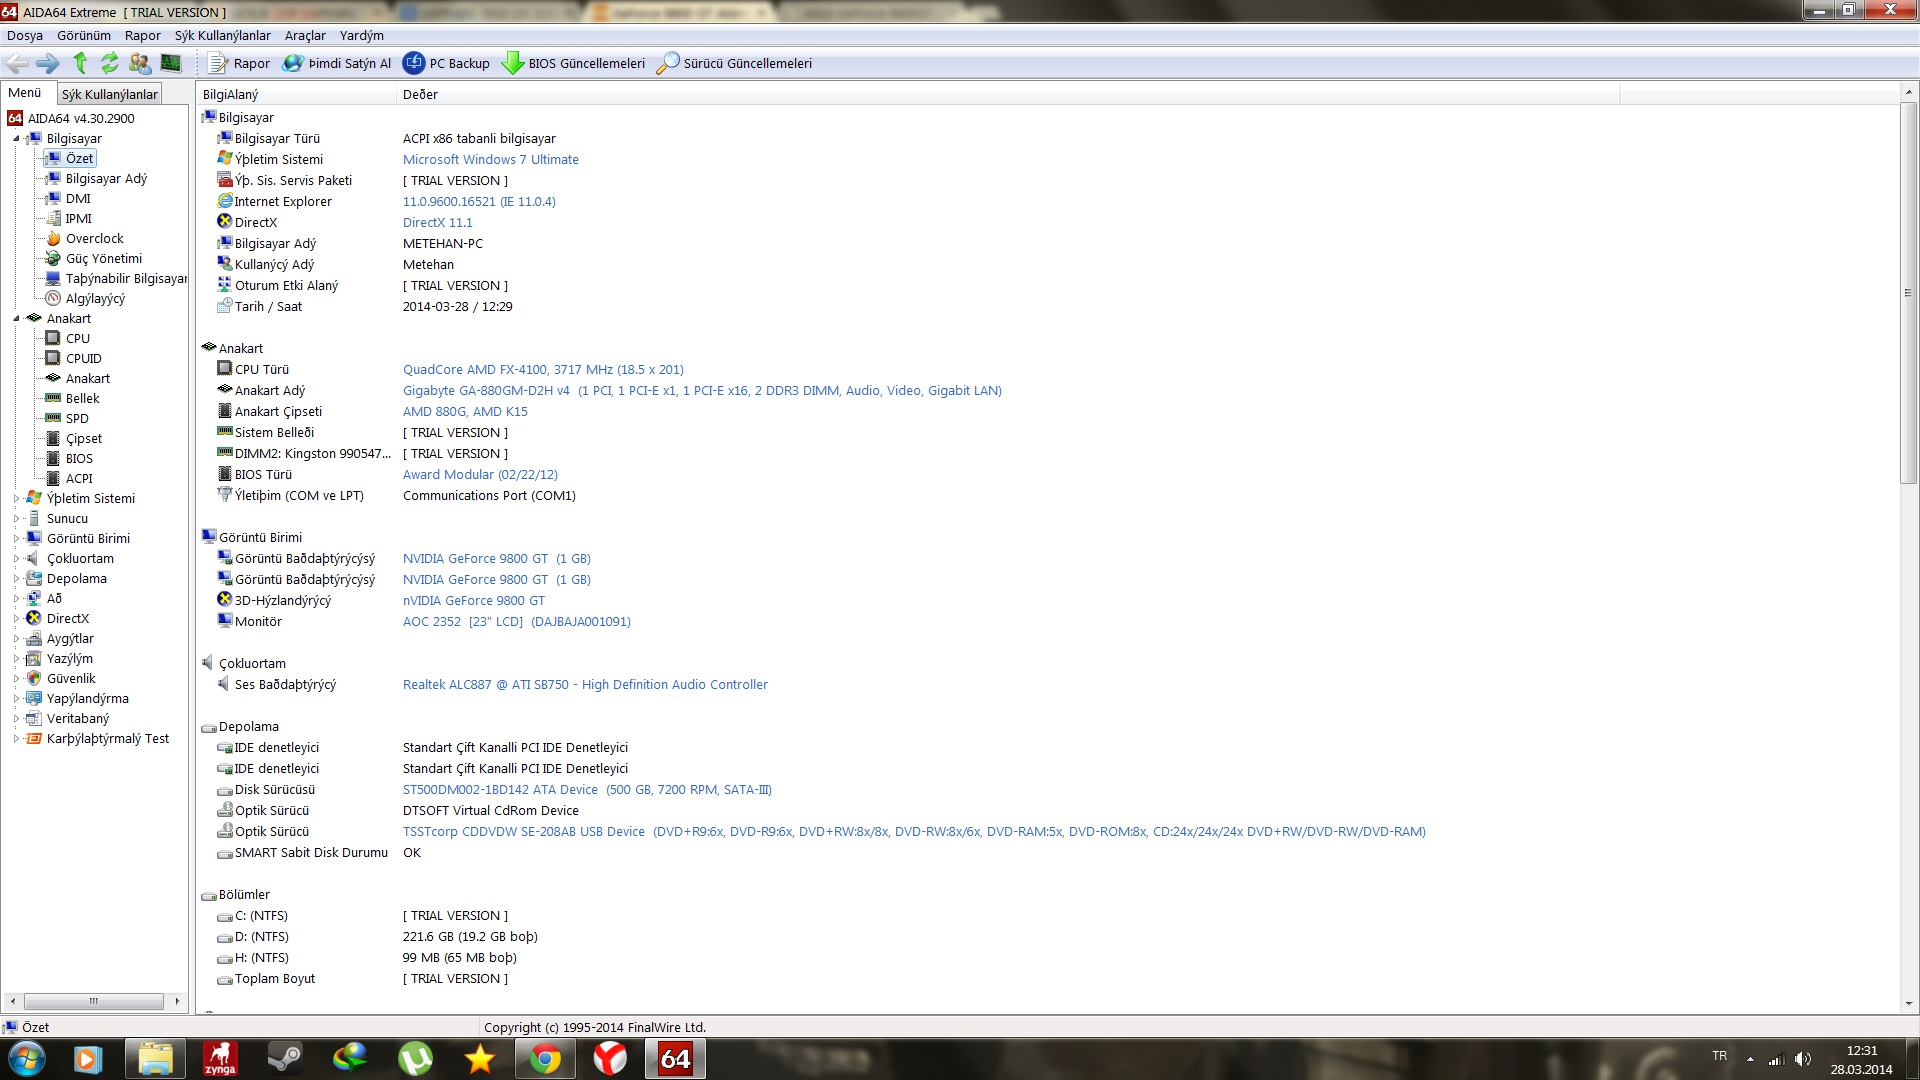
Task: Click ST500DM002-1BD142 ATA Device link
Action: point(587,789)
